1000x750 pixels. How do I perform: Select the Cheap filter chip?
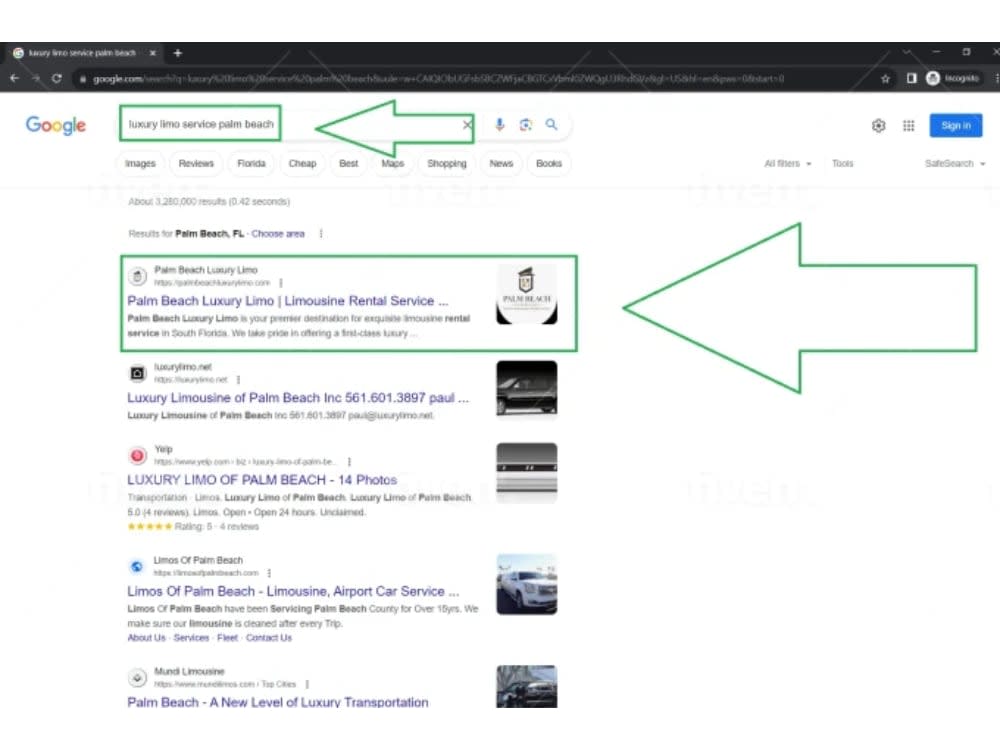coord(302,163)
